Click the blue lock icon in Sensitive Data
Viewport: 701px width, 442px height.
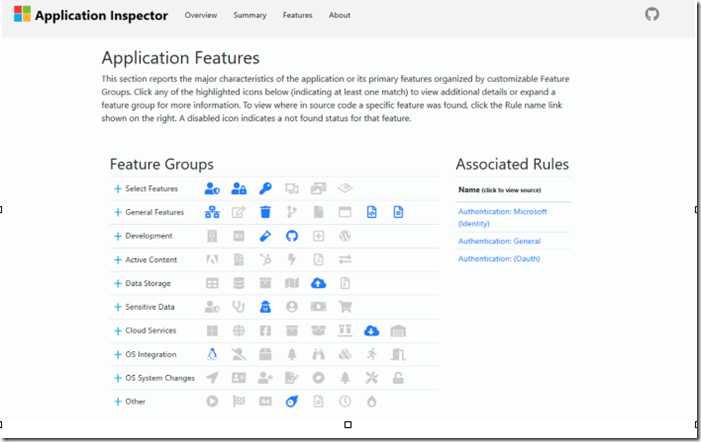point(265,307)
